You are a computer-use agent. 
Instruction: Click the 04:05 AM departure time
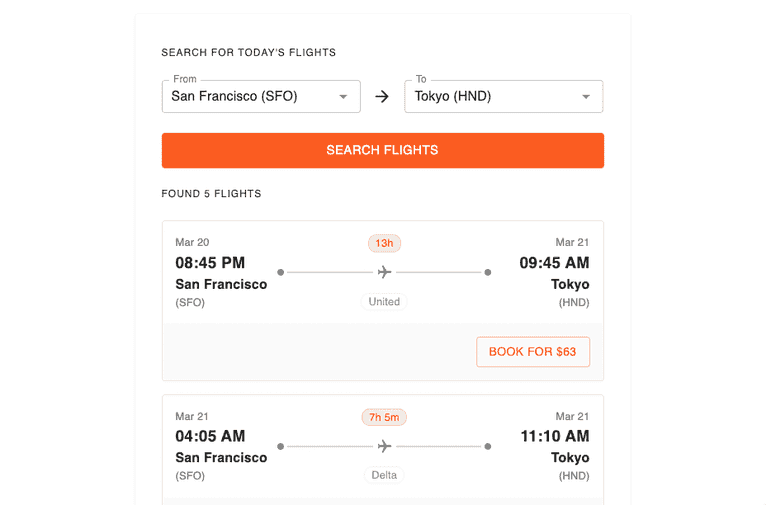coord(210,436)
